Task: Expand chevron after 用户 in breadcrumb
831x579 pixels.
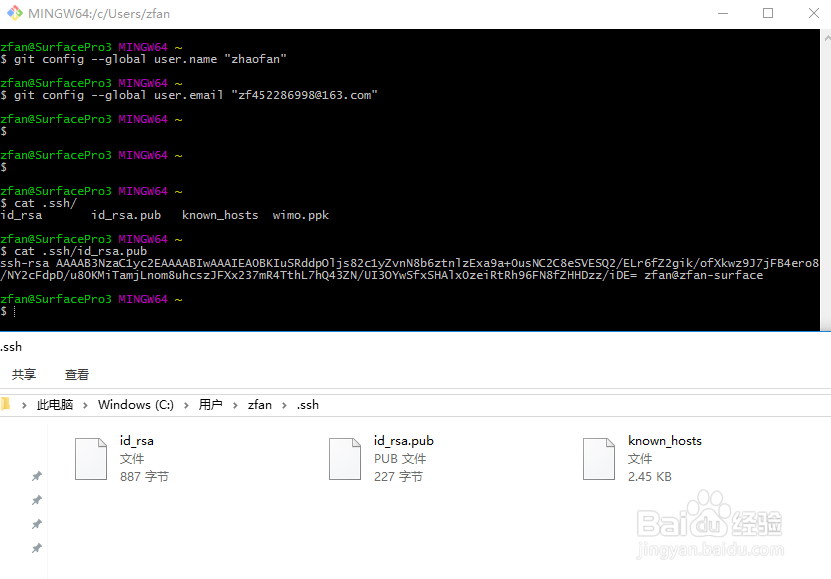Action: (235, 405)
